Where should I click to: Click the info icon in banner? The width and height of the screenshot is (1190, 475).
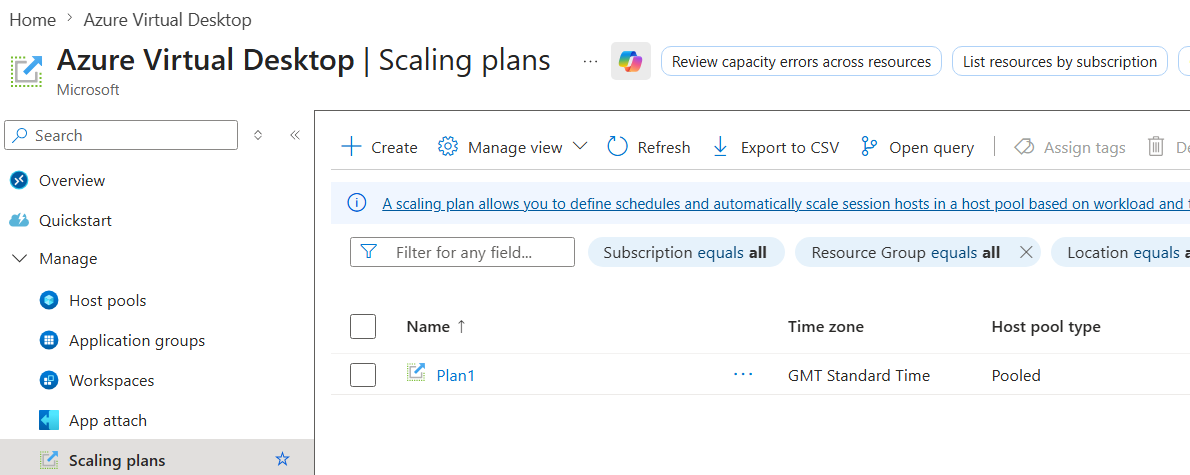point(357,203)
